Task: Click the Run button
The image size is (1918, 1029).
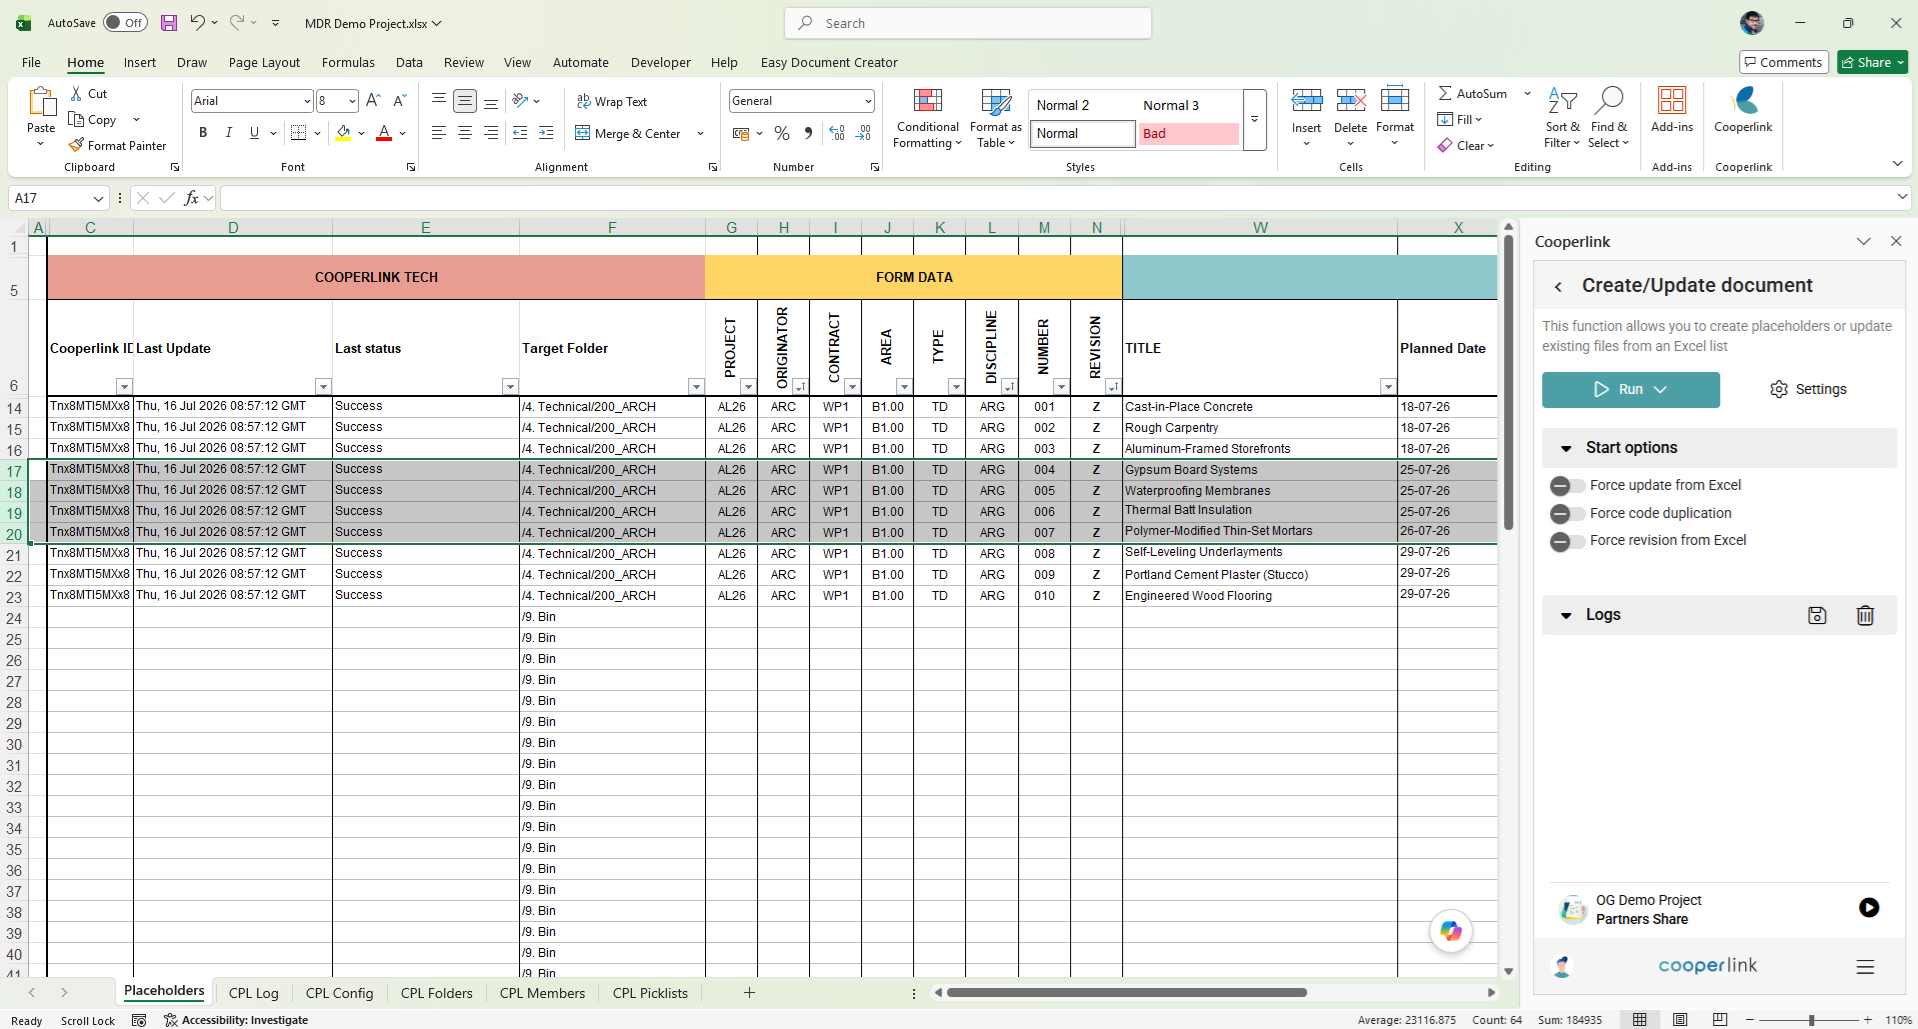Action: 1630,389
